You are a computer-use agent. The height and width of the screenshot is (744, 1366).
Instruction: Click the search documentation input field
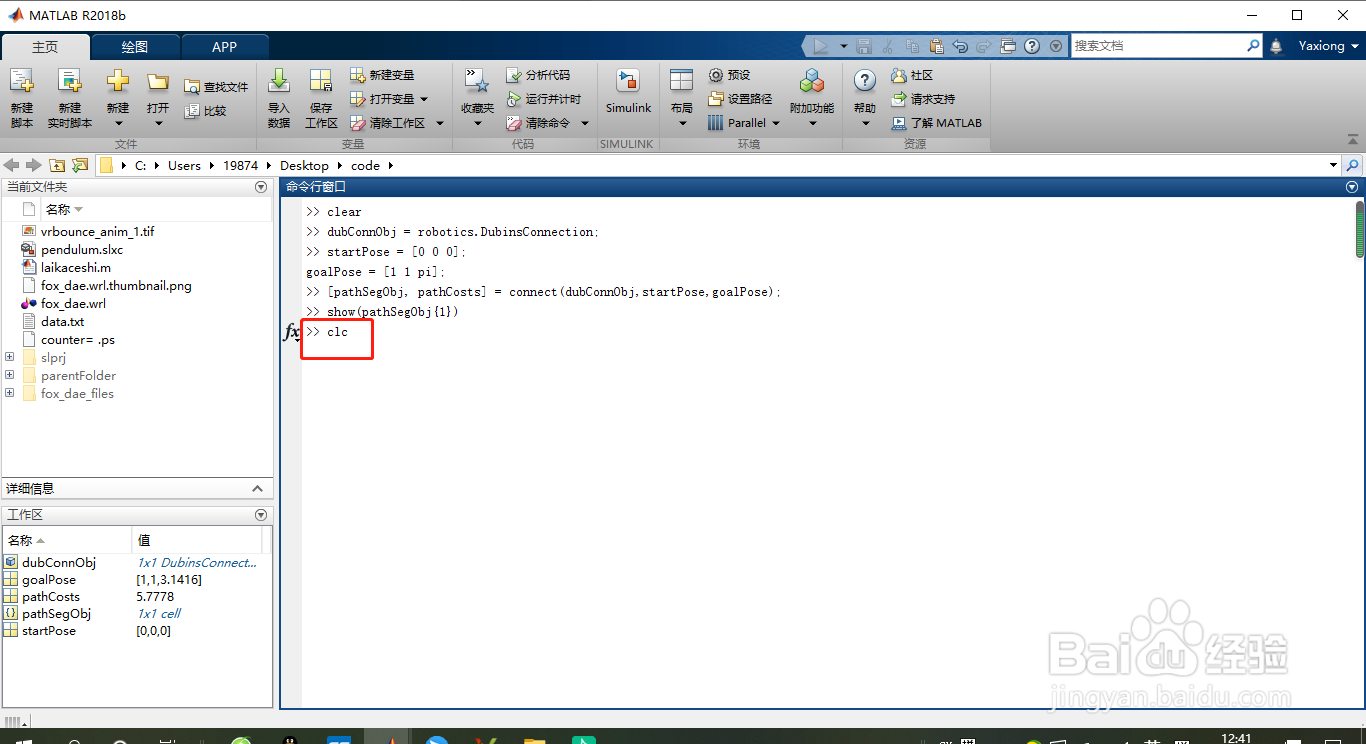pos(1158,46)
